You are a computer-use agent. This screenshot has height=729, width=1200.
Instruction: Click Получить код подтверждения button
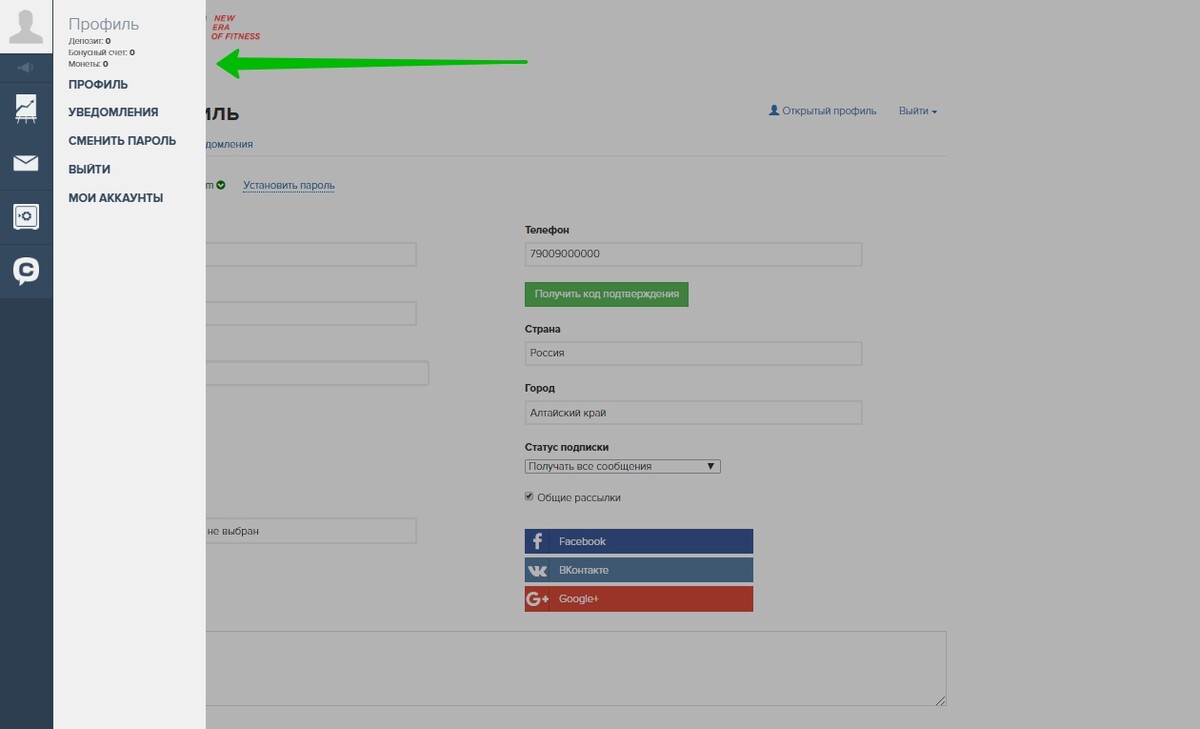607,294
